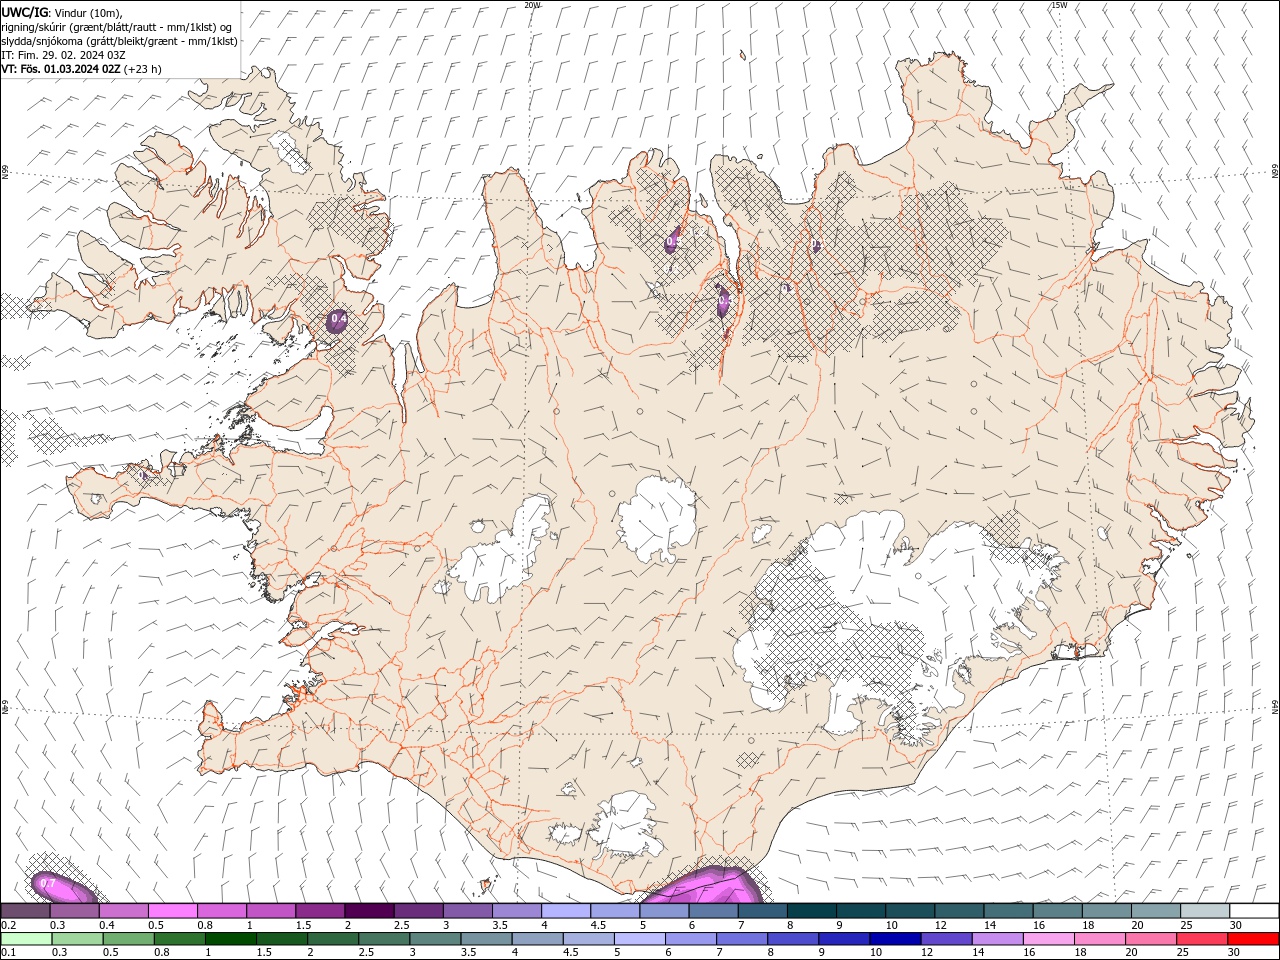Click the 'rigning/skúrir' legend description line
Viewport: 1280px width, 960px height.
pos(118,27)
